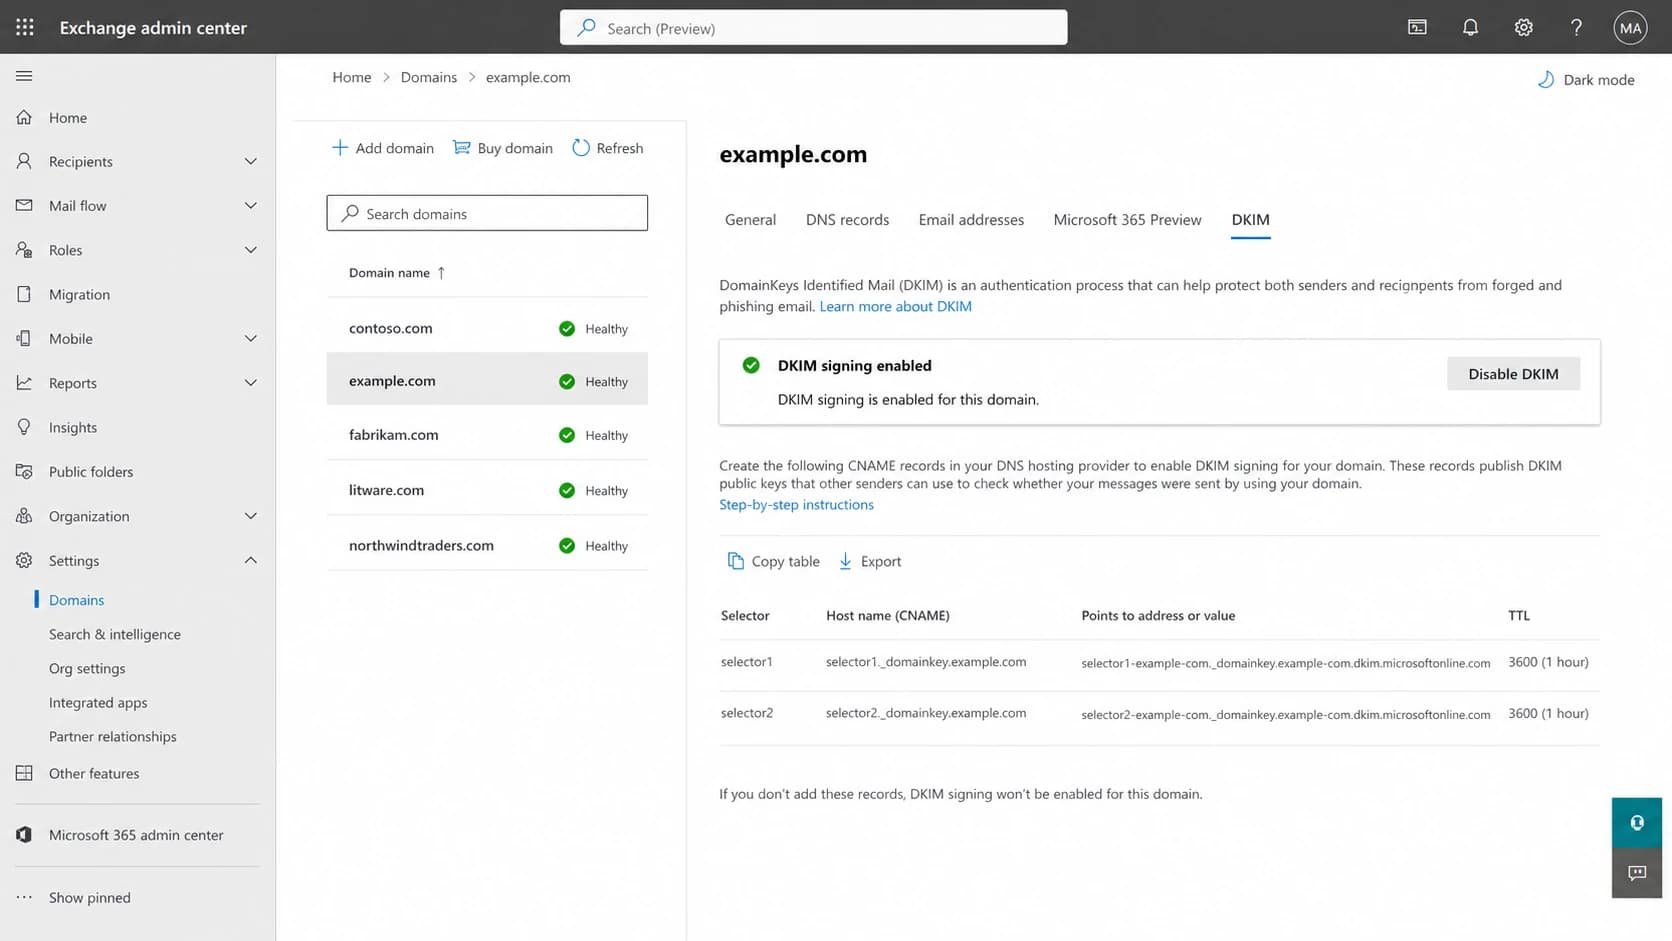
Task: Open Integrated apps
Action: click(98, 702)
